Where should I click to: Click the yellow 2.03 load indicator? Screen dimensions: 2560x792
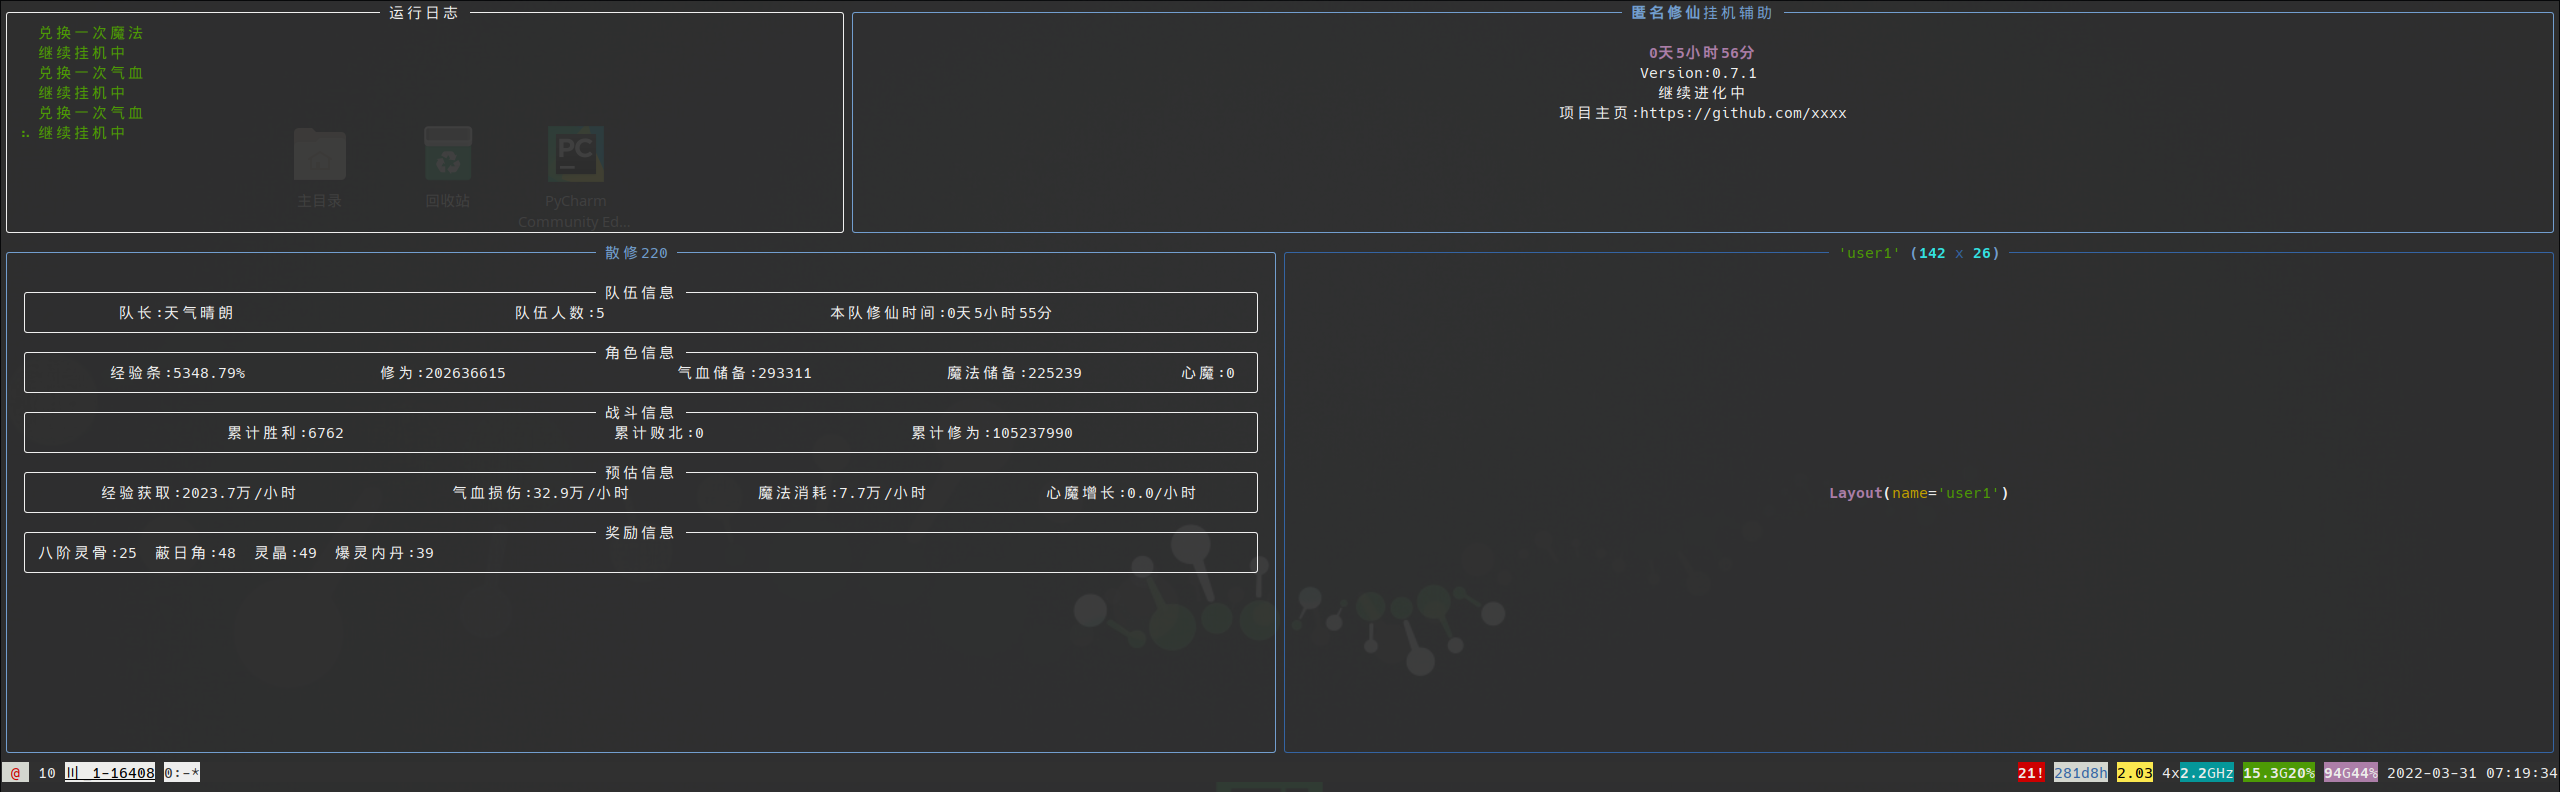(2135, 773)
